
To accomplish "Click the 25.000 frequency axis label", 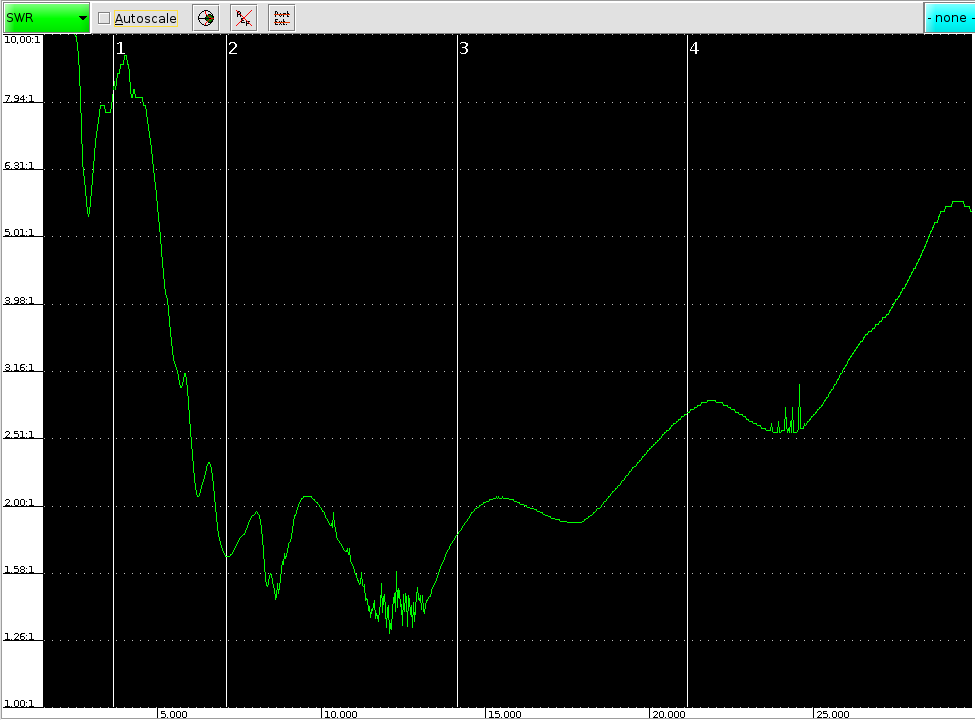I will pyautogui.click(x=832, y=714).
